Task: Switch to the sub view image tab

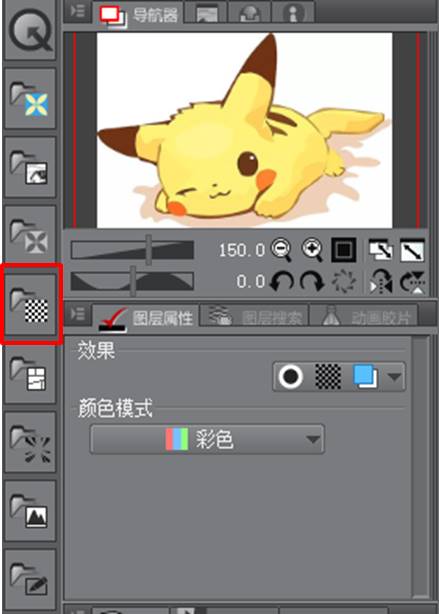Action: tap(206, 14)
